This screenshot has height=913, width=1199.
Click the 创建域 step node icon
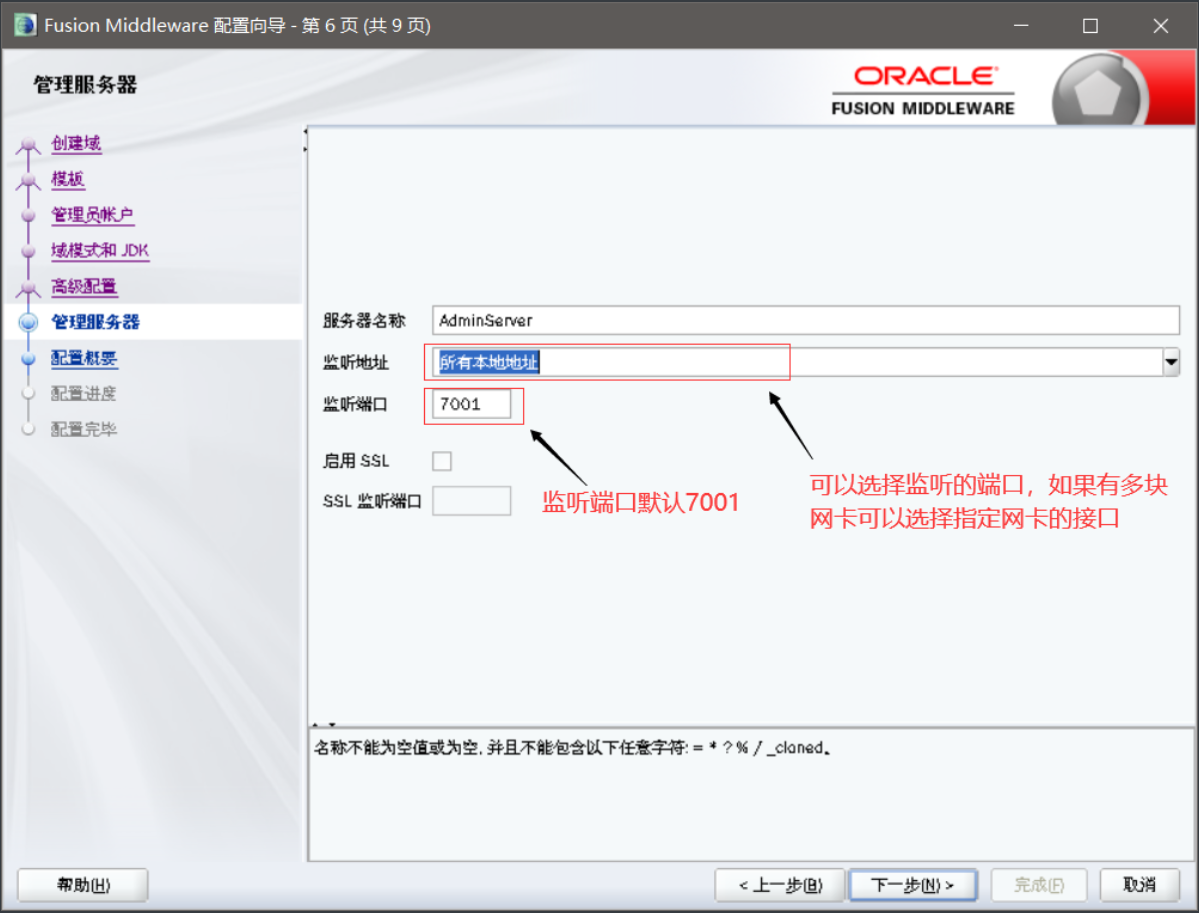30,143
